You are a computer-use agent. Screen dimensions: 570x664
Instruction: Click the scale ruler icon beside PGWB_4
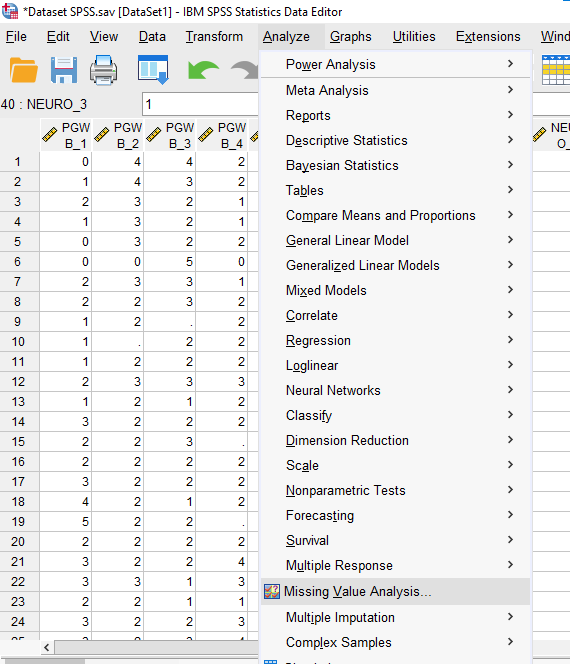coord(205,135)
